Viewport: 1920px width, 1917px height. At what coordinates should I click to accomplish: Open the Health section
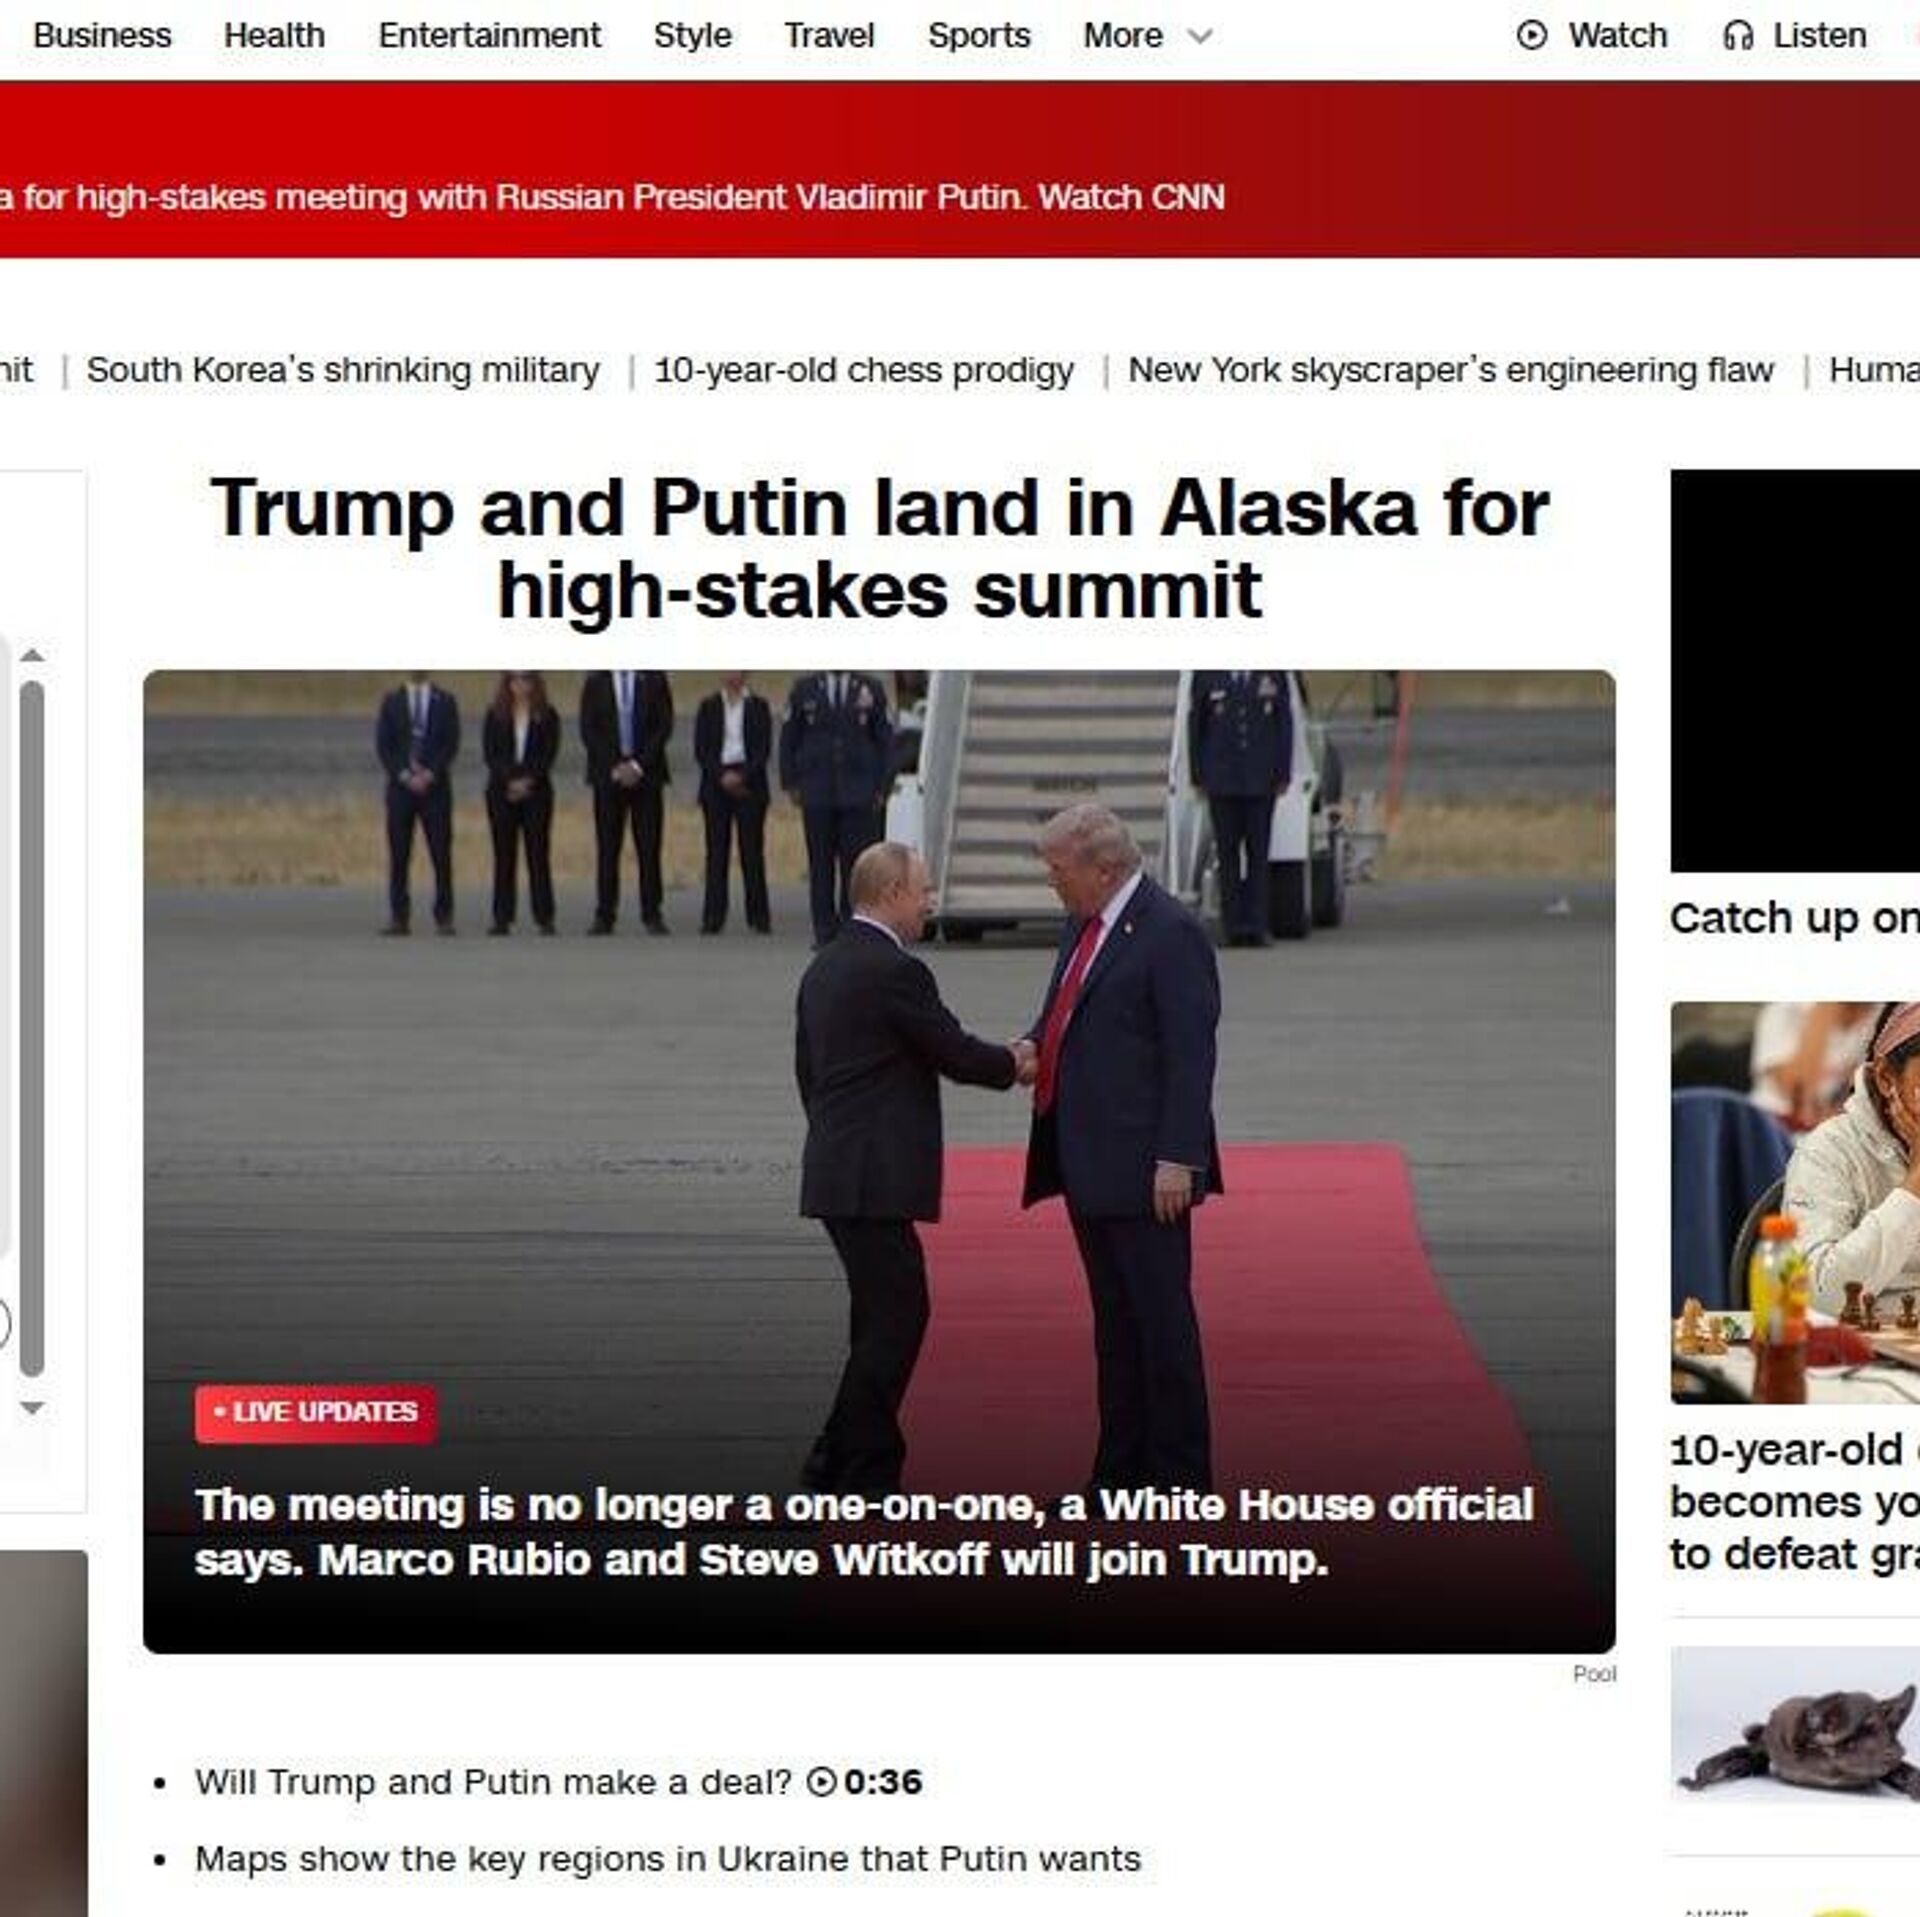point(274,36)
